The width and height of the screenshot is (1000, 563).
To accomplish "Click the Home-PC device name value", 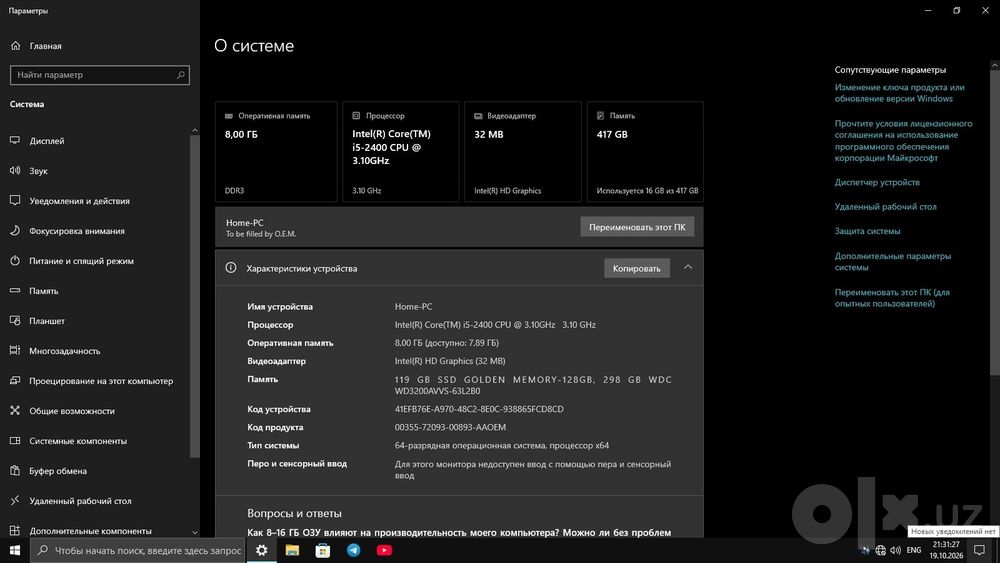I will click(413, 307).
